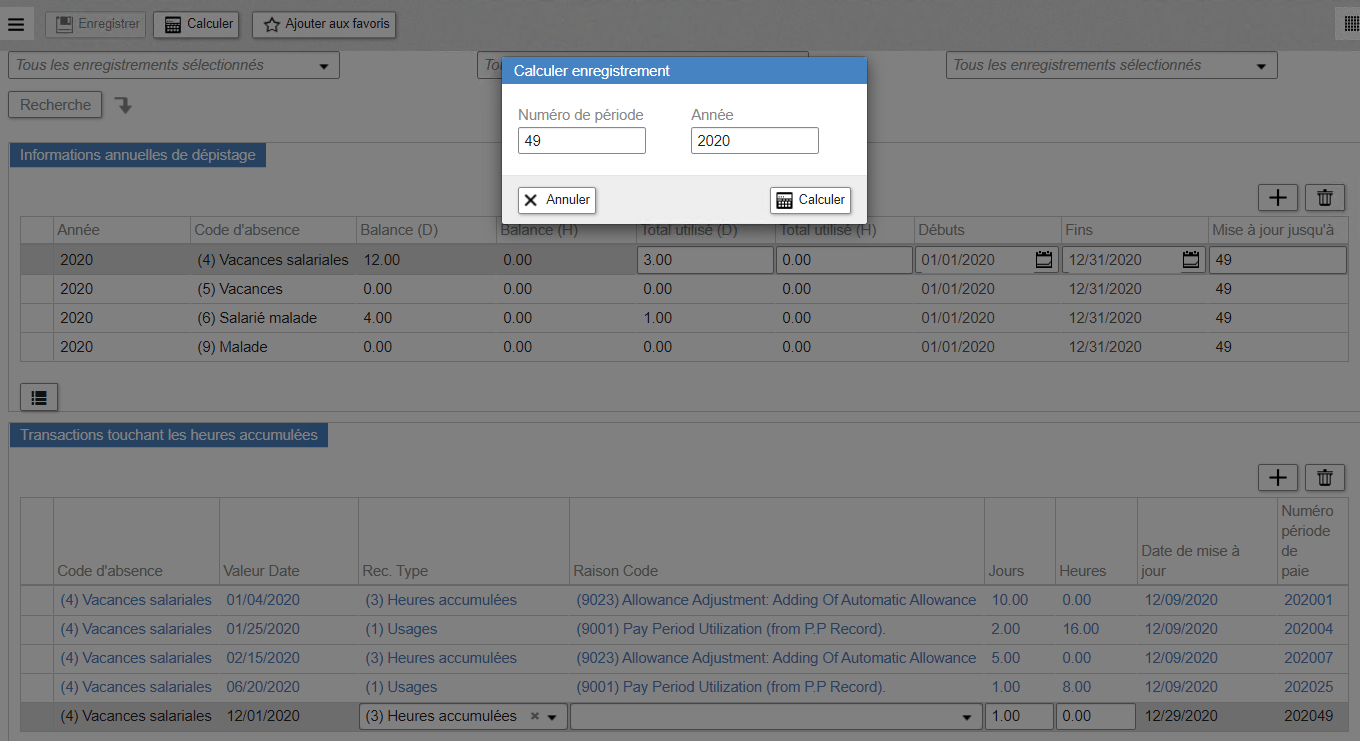Add a new accumulated hours transaction
1360x741 pixels.
coord(1277,478)
